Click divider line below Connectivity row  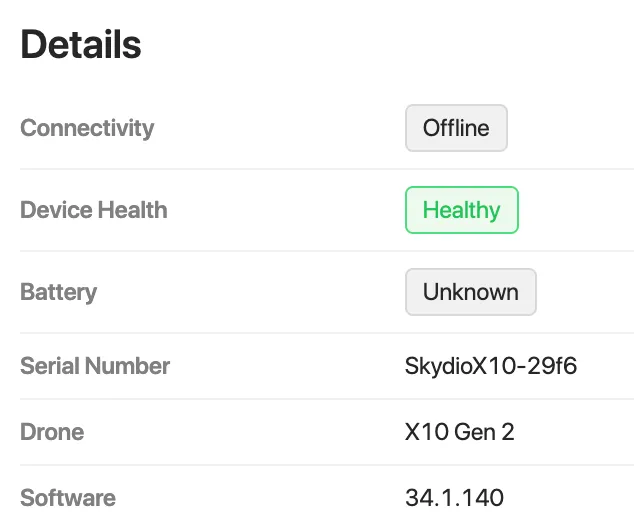(x=327, y=169)
